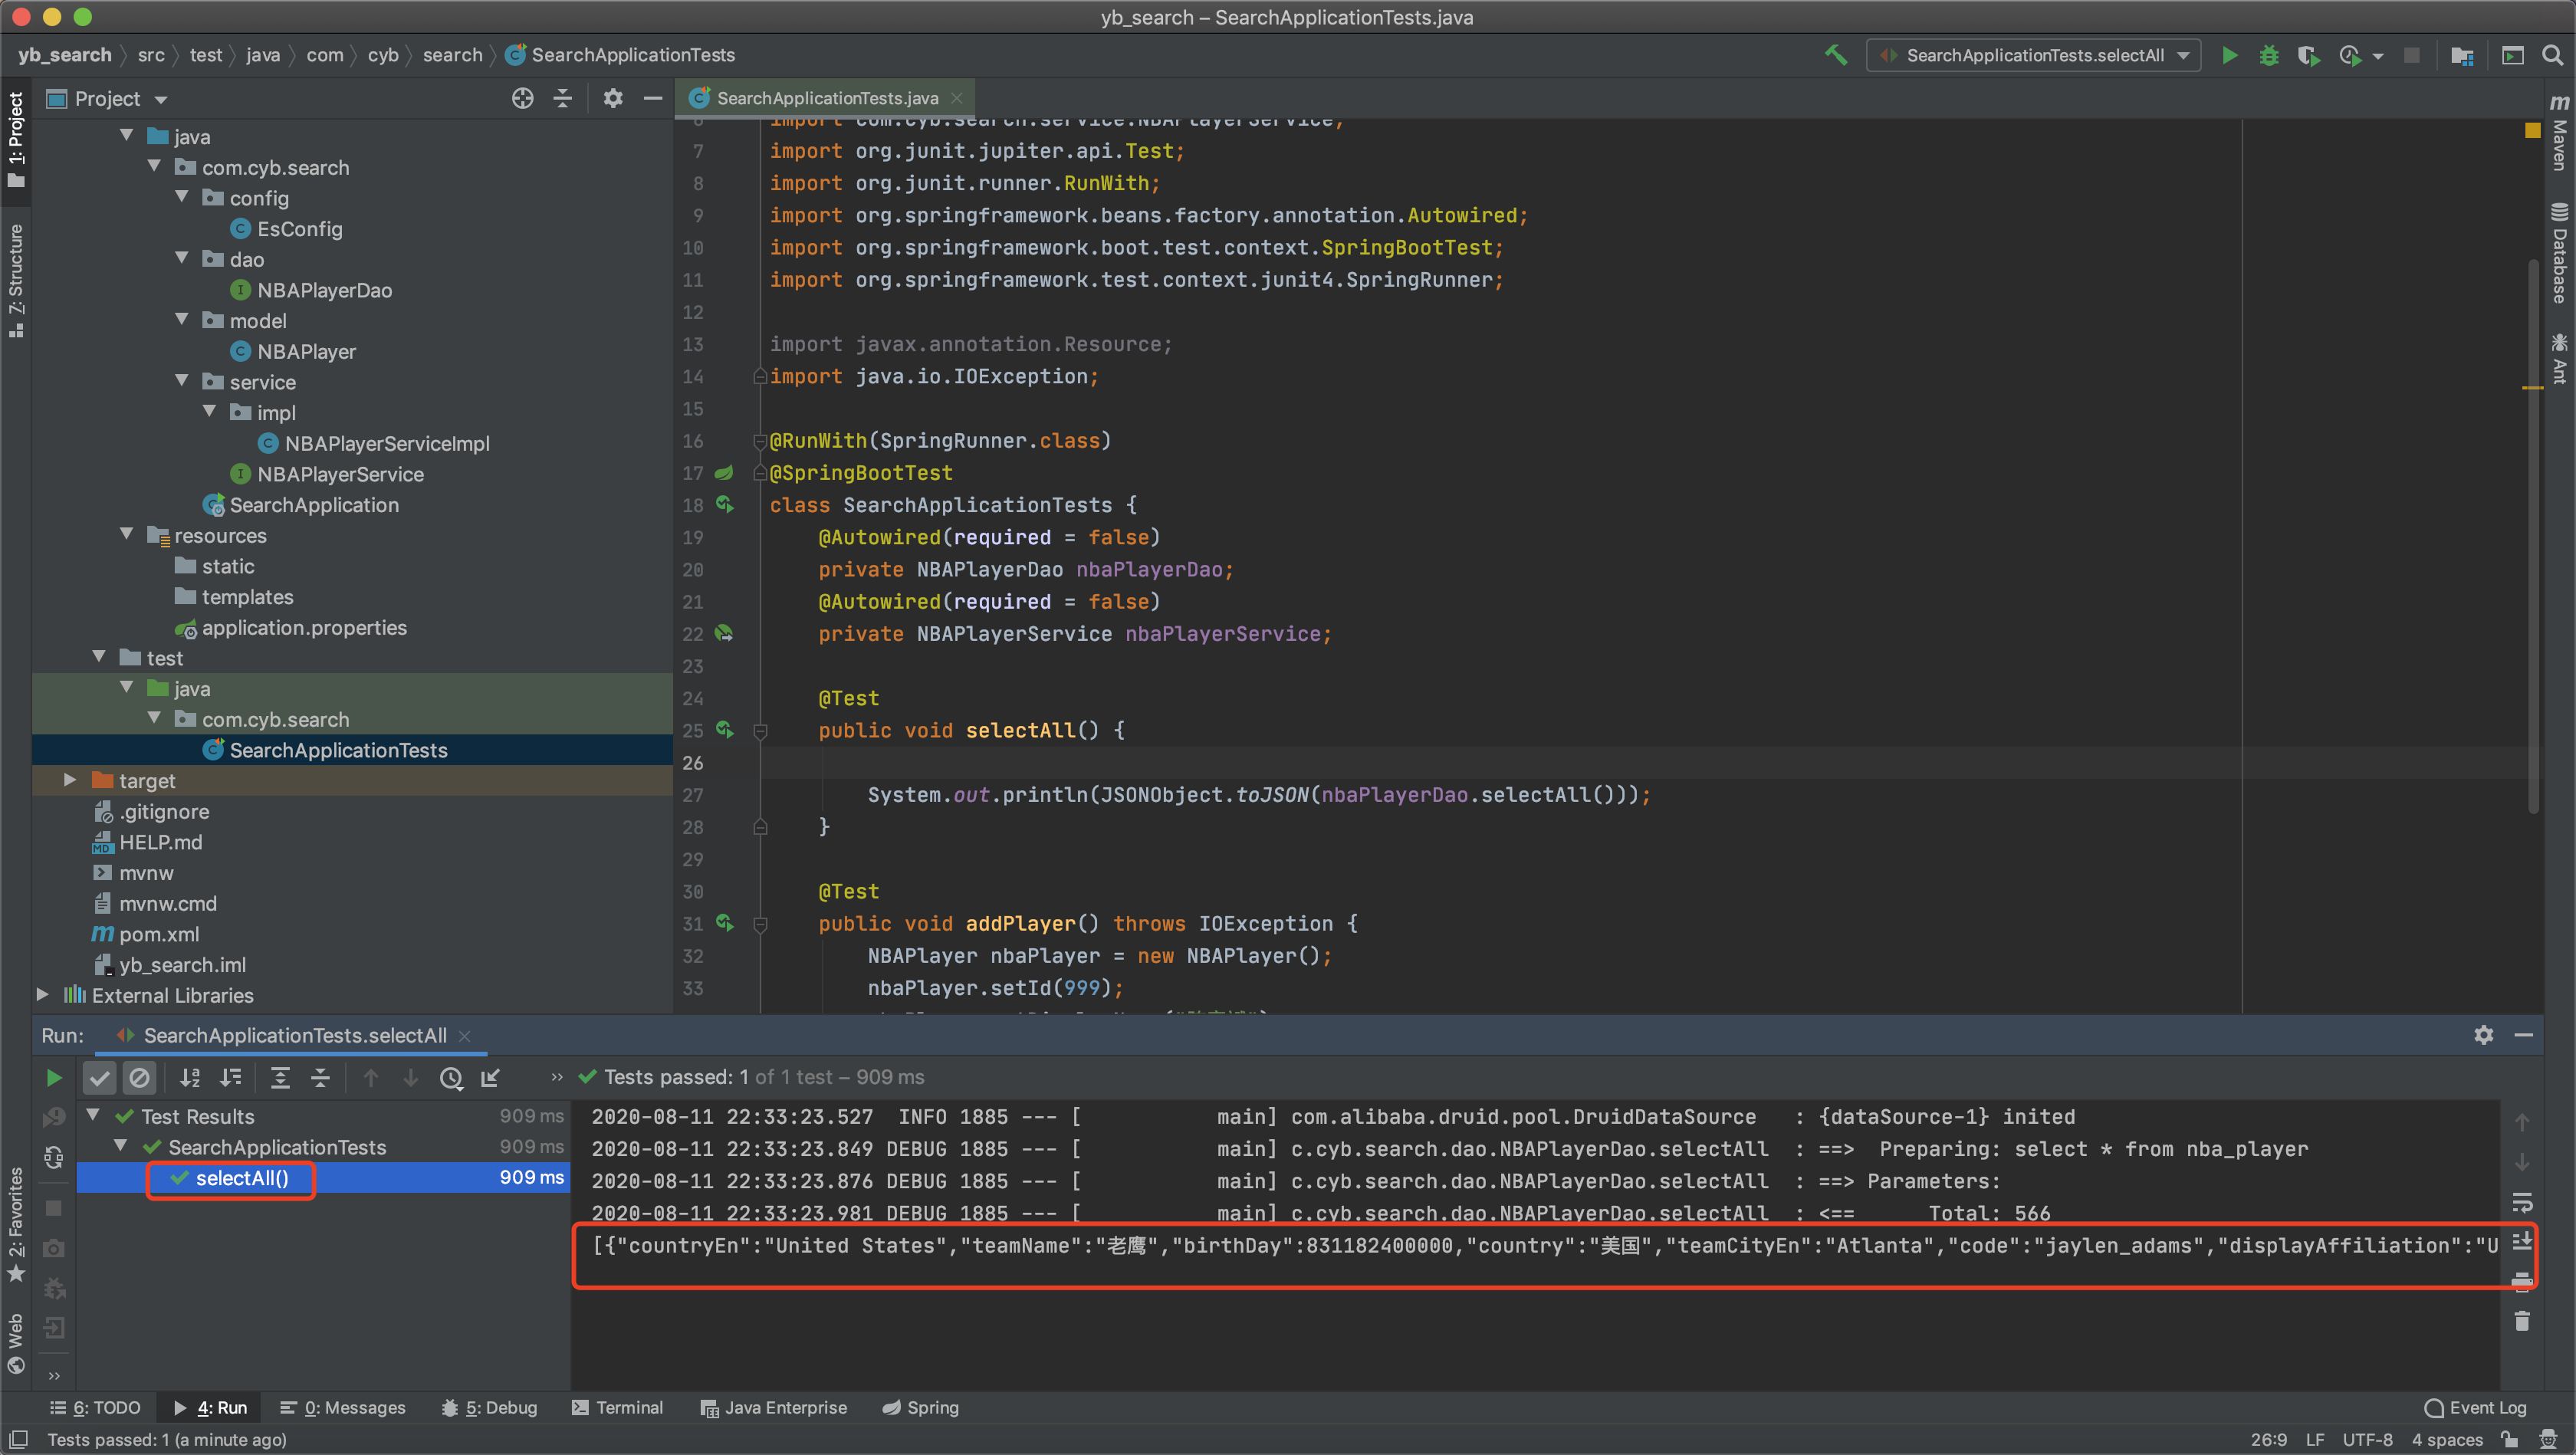2576x1455 pixels.
Task: Fold the selectAll method at line 25
Action: click(x=760, y=731)
